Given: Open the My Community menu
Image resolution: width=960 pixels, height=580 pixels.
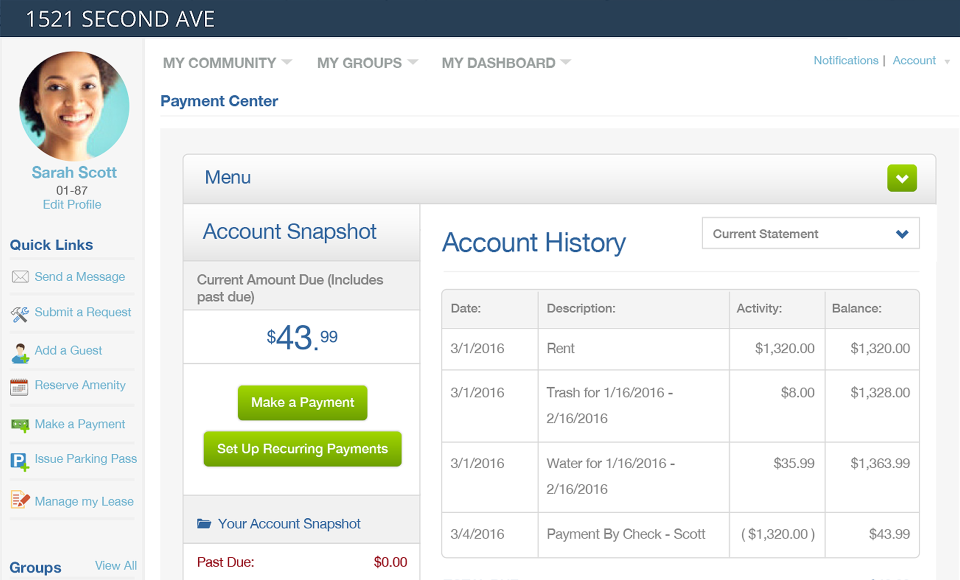Looking at the screenshot, I should (227, 63).
